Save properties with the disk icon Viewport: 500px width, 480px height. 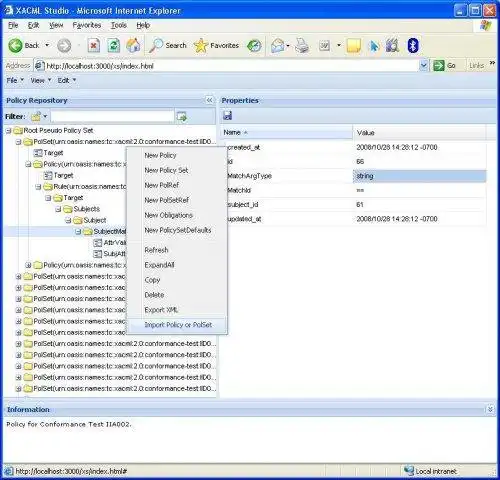pos(228,116)
